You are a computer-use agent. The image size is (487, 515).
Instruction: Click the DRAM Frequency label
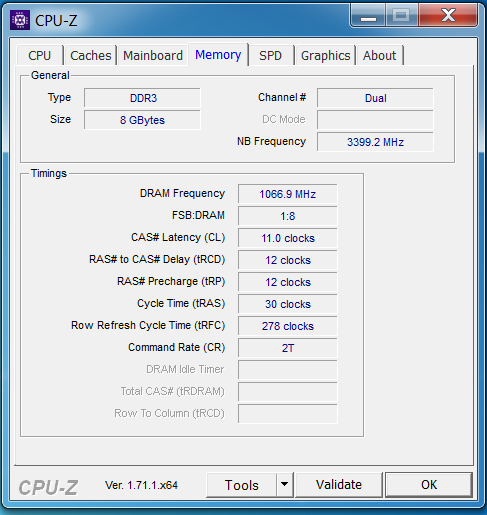click(x=182, y=193)
